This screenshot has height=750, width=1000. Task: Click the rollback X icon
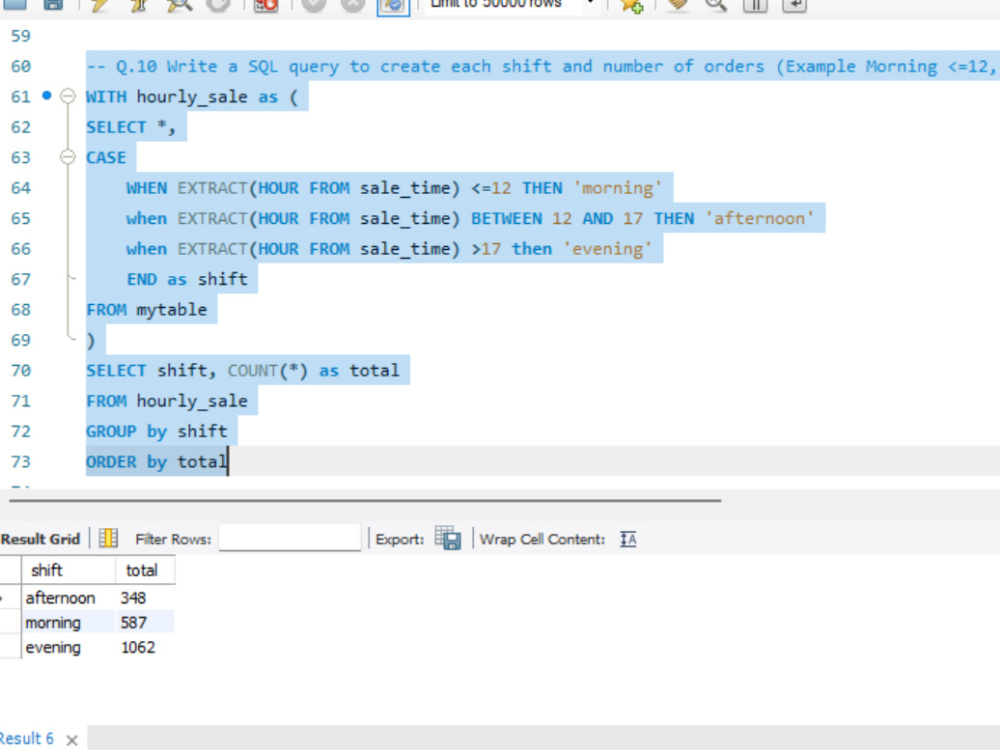tap(353, 4)
